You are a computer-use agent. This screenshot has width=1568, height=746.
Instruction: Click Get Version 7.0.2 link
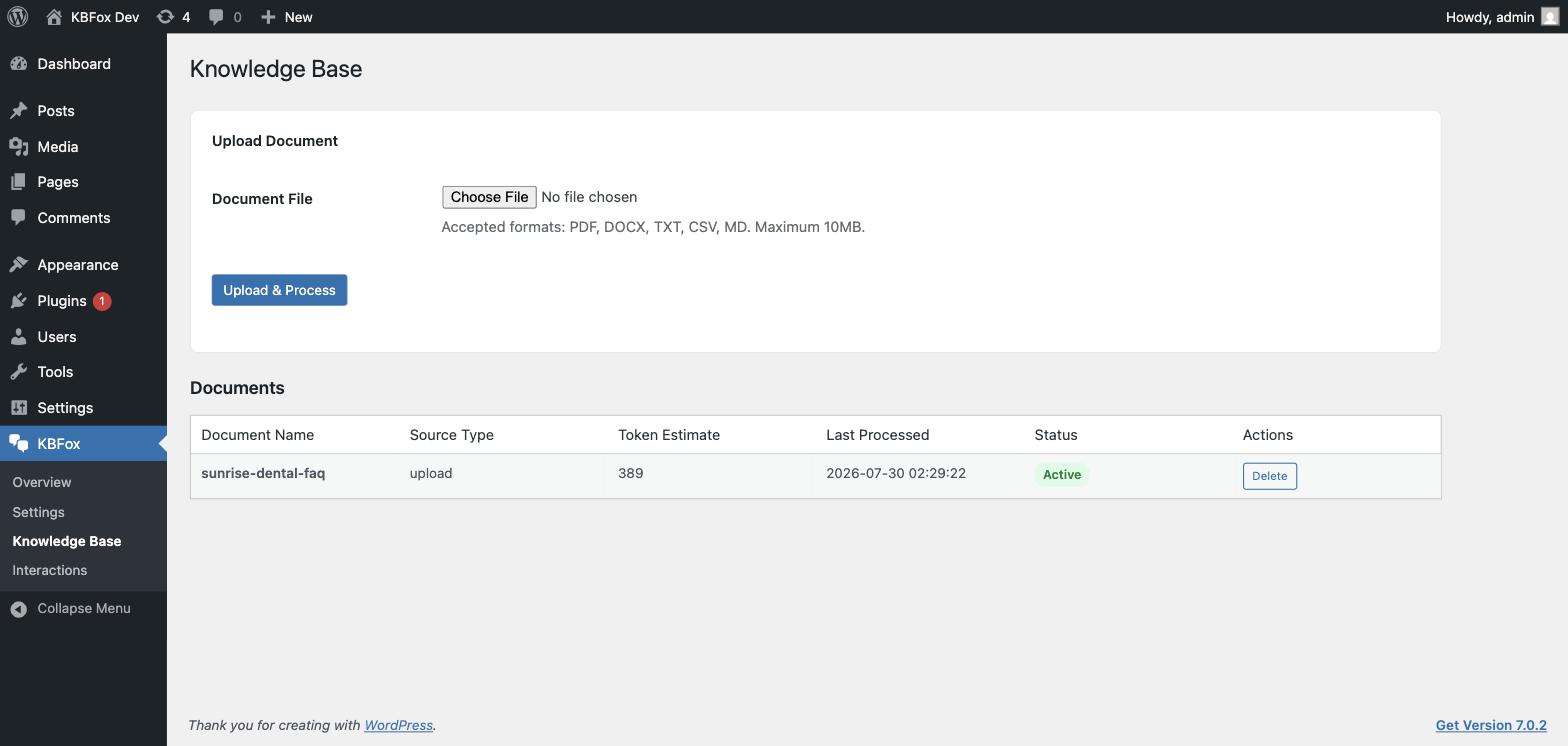tap(1491, 725)
